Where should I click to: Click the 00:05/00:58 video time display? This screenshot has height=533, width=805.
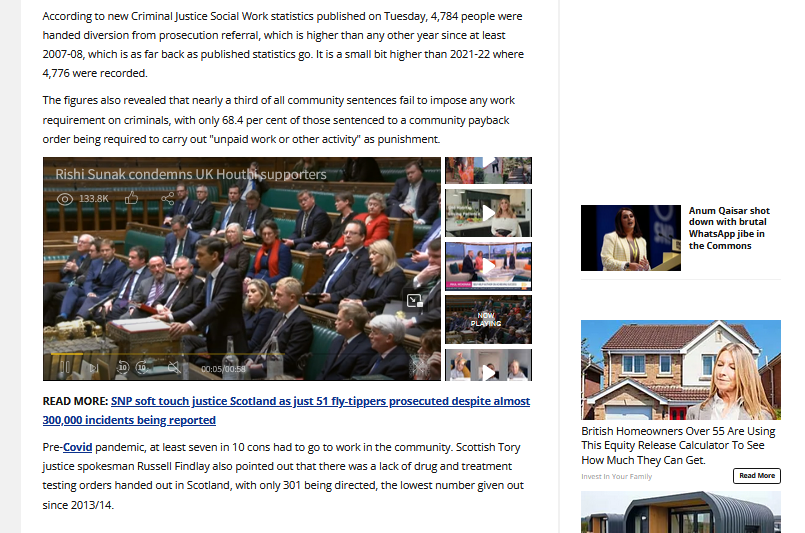[223, 369]
